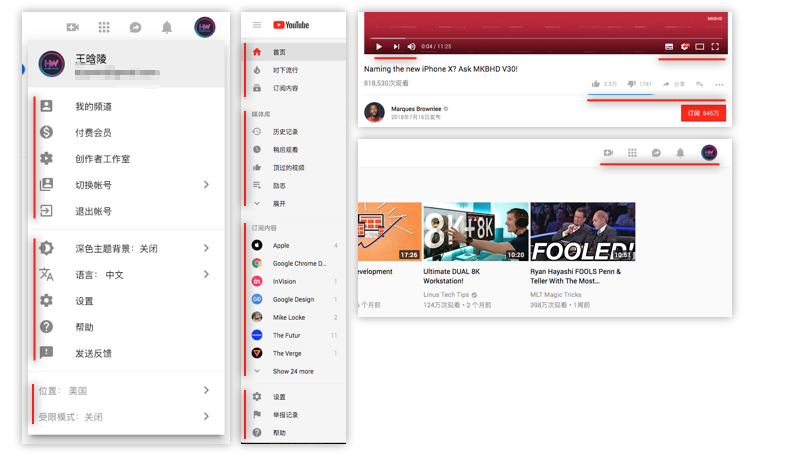Open the three-dot more actions menu
Image resolution: width=791 pixels, height=458 pixels.
pyautogui.click(x=719, y=84)
